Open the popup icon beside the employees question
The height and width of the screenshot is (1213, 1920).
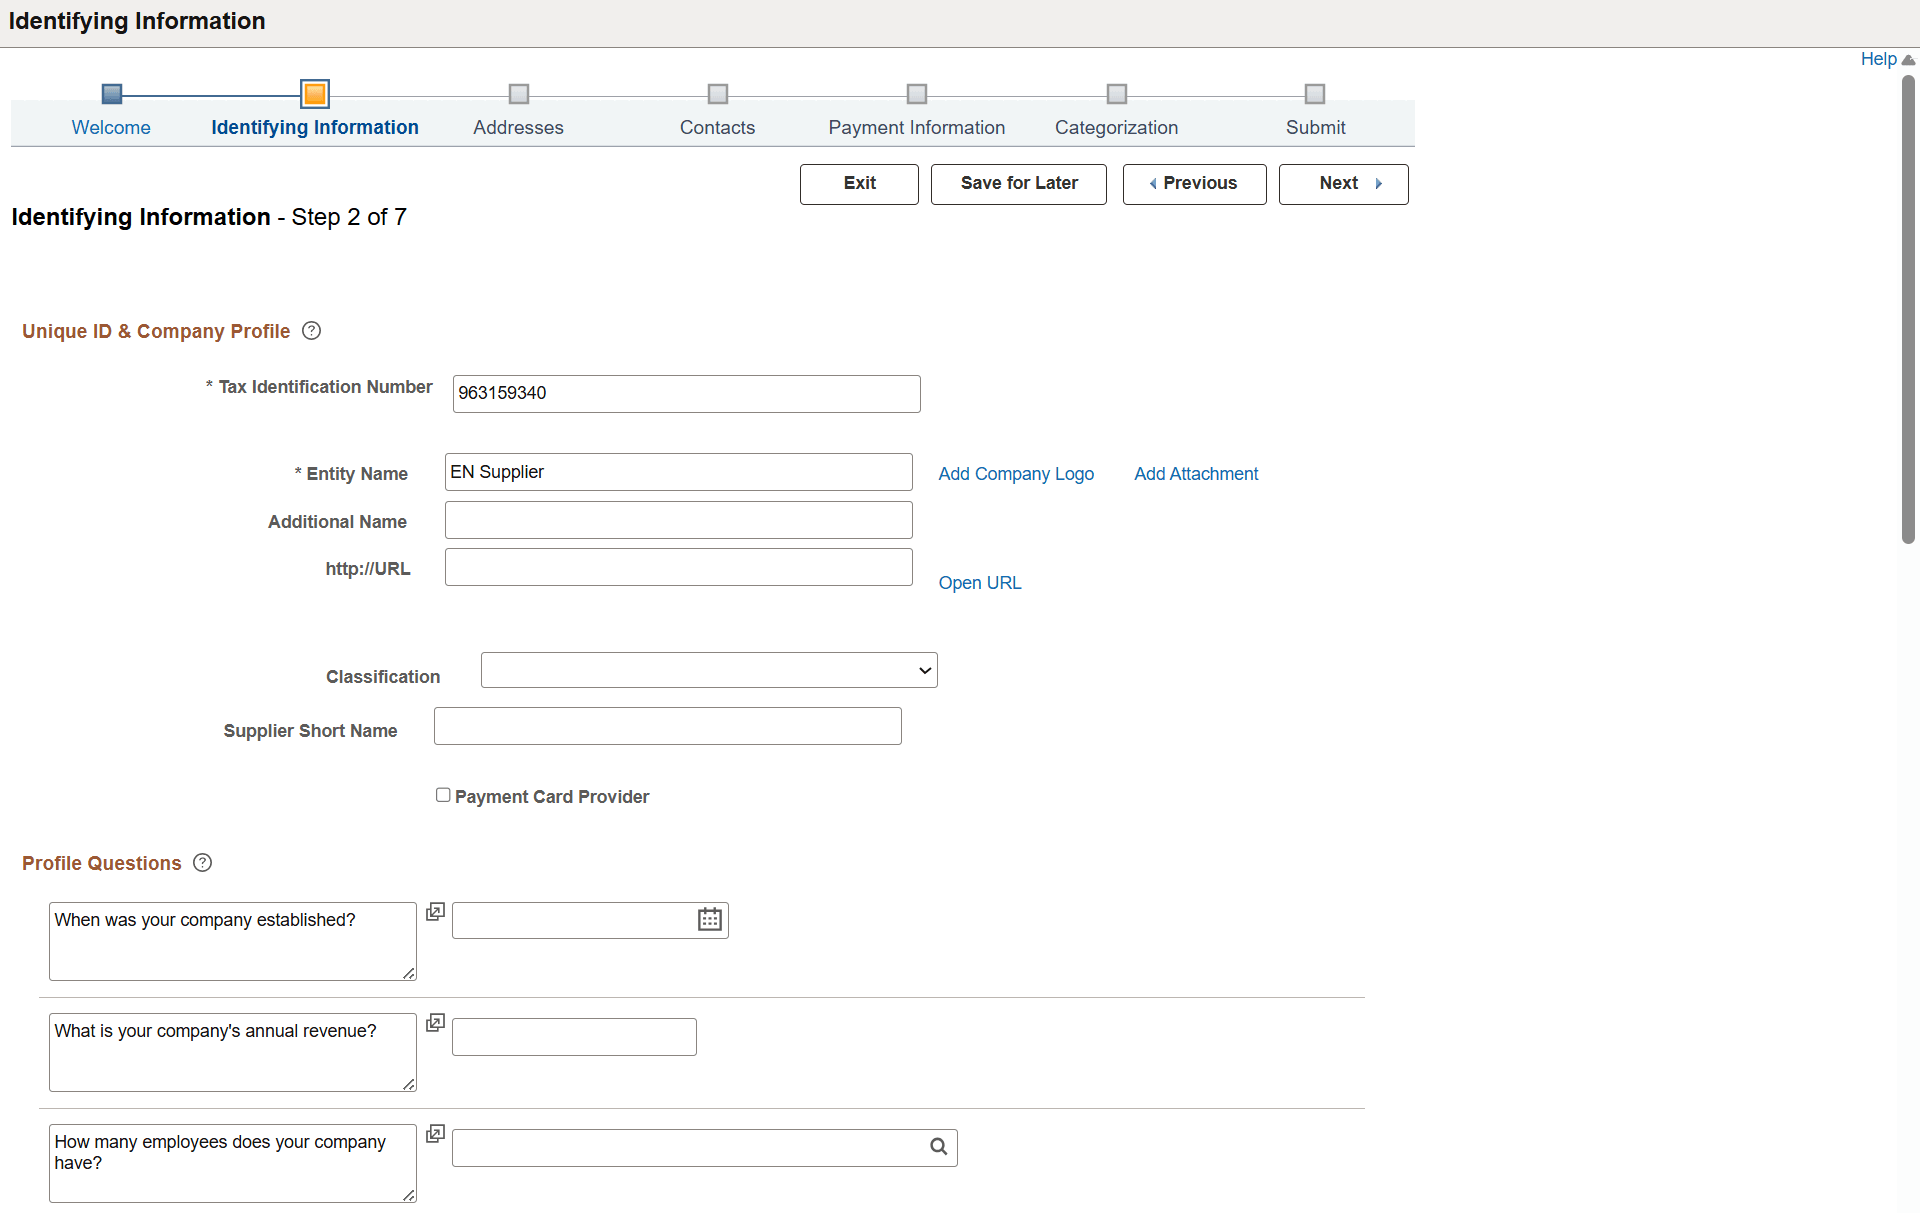(x=435, y=1133)
